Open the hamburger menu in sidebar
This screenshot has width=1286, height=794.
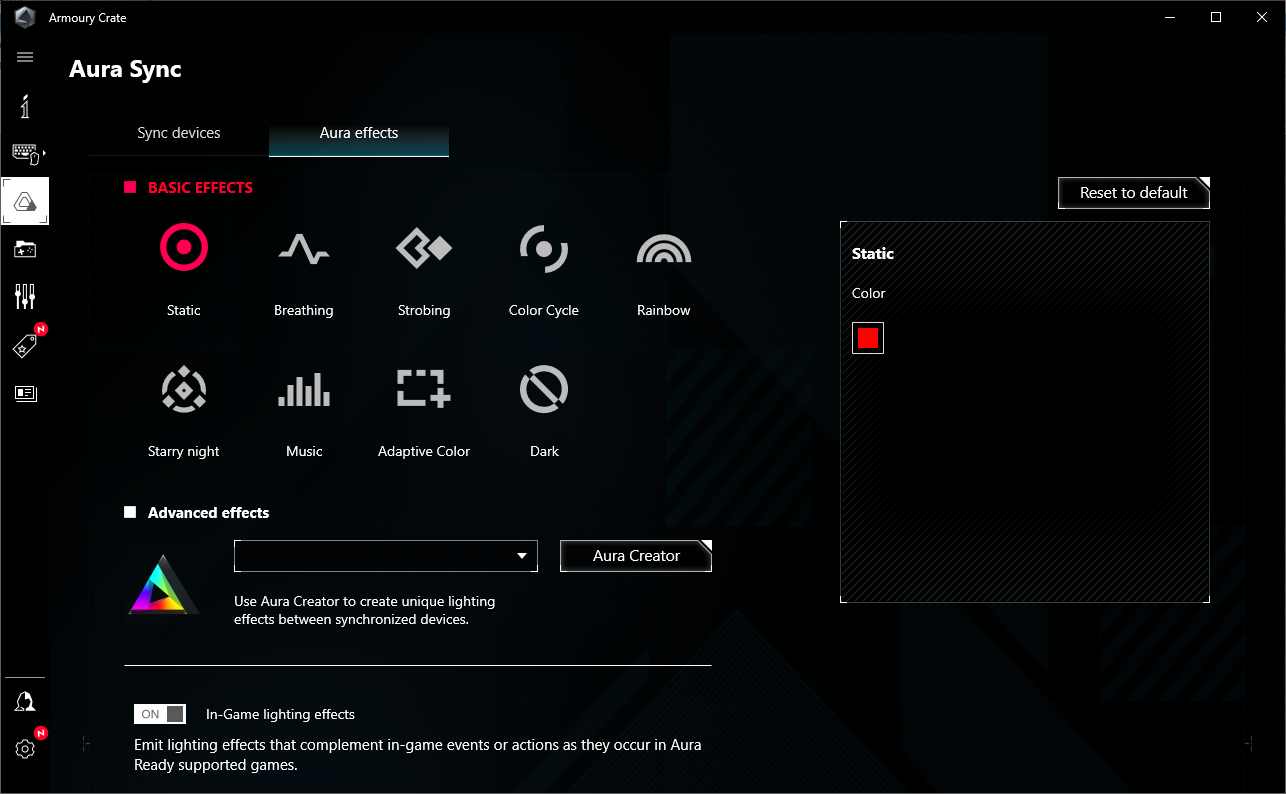point(25,57)
